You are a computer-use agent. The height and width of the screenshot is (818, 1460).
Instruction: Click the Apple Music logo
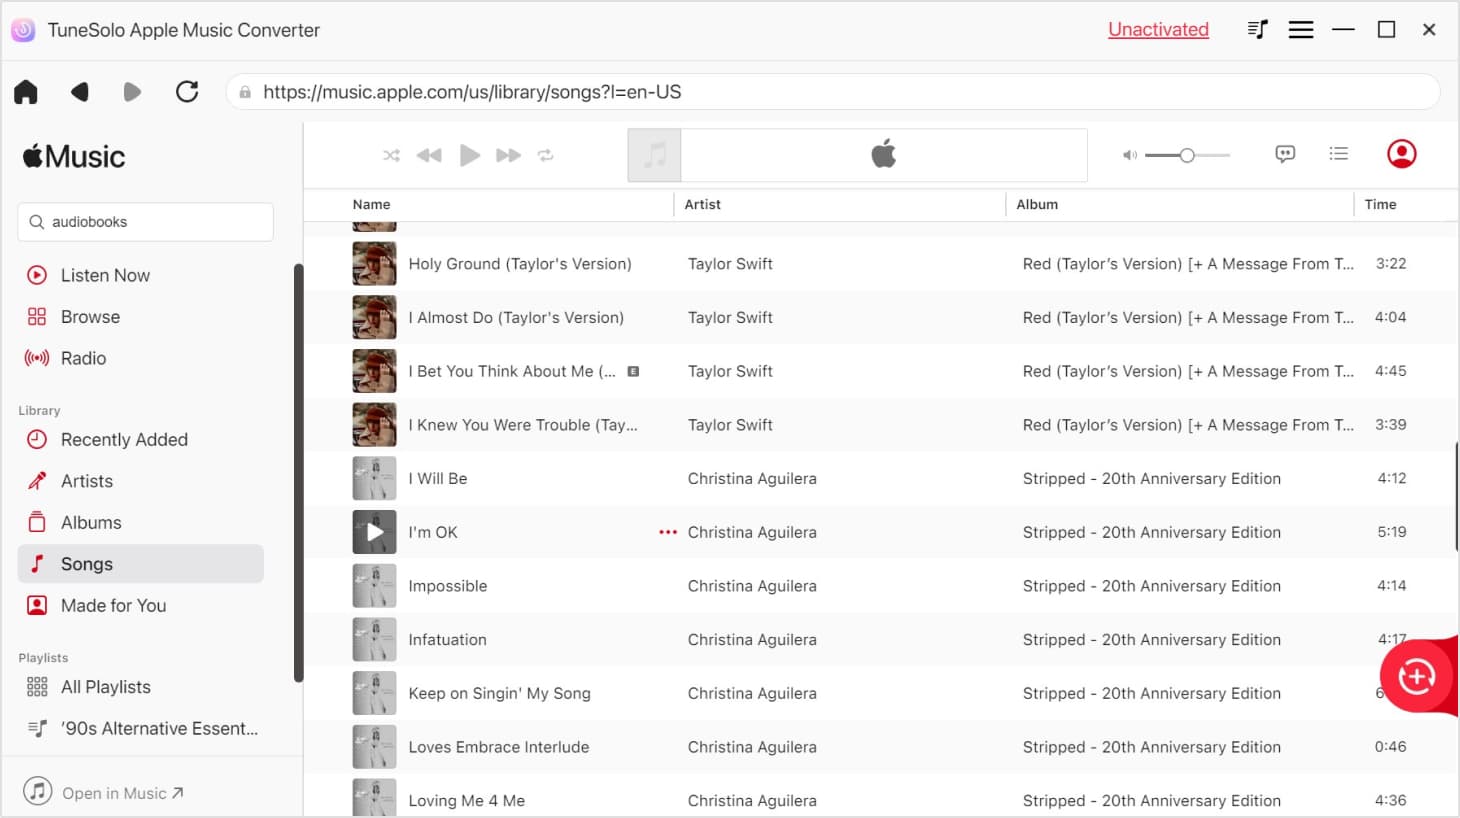point(74,157)
